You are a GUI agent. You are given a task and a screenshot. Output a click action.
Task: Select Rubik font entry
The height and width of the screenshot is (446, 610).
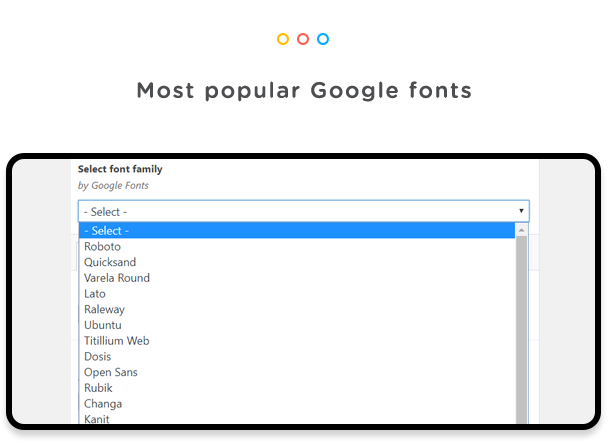pos(297,388)
